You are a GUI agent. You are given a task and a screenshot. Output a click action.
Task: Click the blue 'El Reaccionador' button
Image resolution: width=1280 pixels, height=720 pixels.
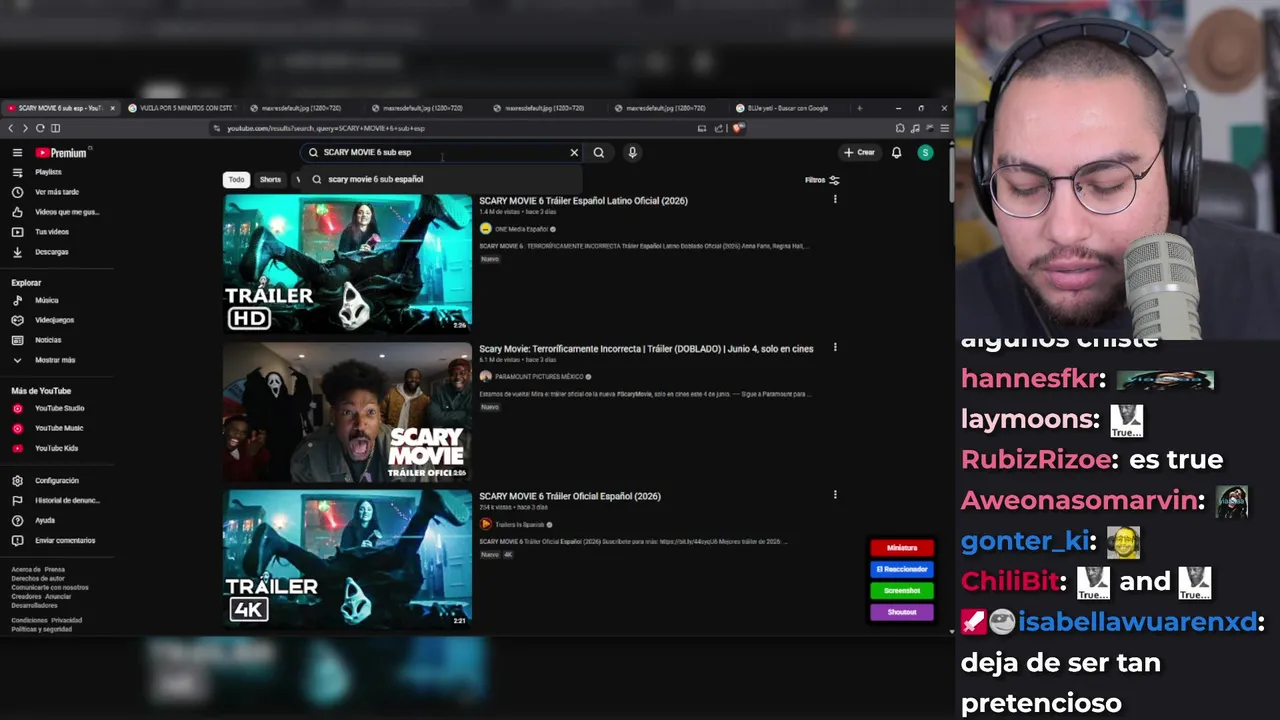[x=902, y=569]
